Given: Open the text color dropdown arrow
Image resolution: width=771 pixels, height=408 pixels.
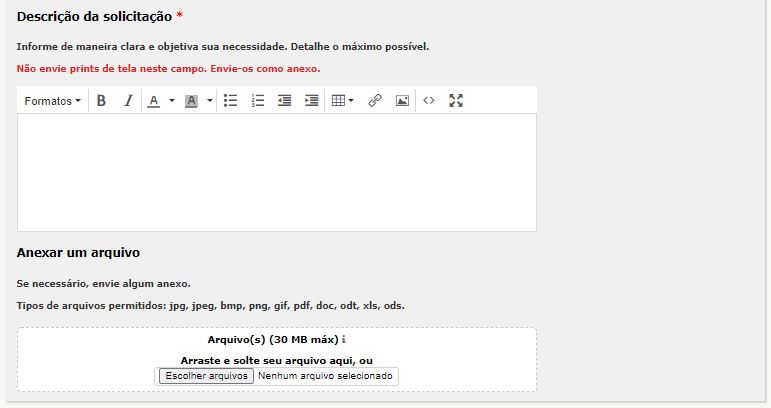Looking at the screenshot, I should (171, 101).
